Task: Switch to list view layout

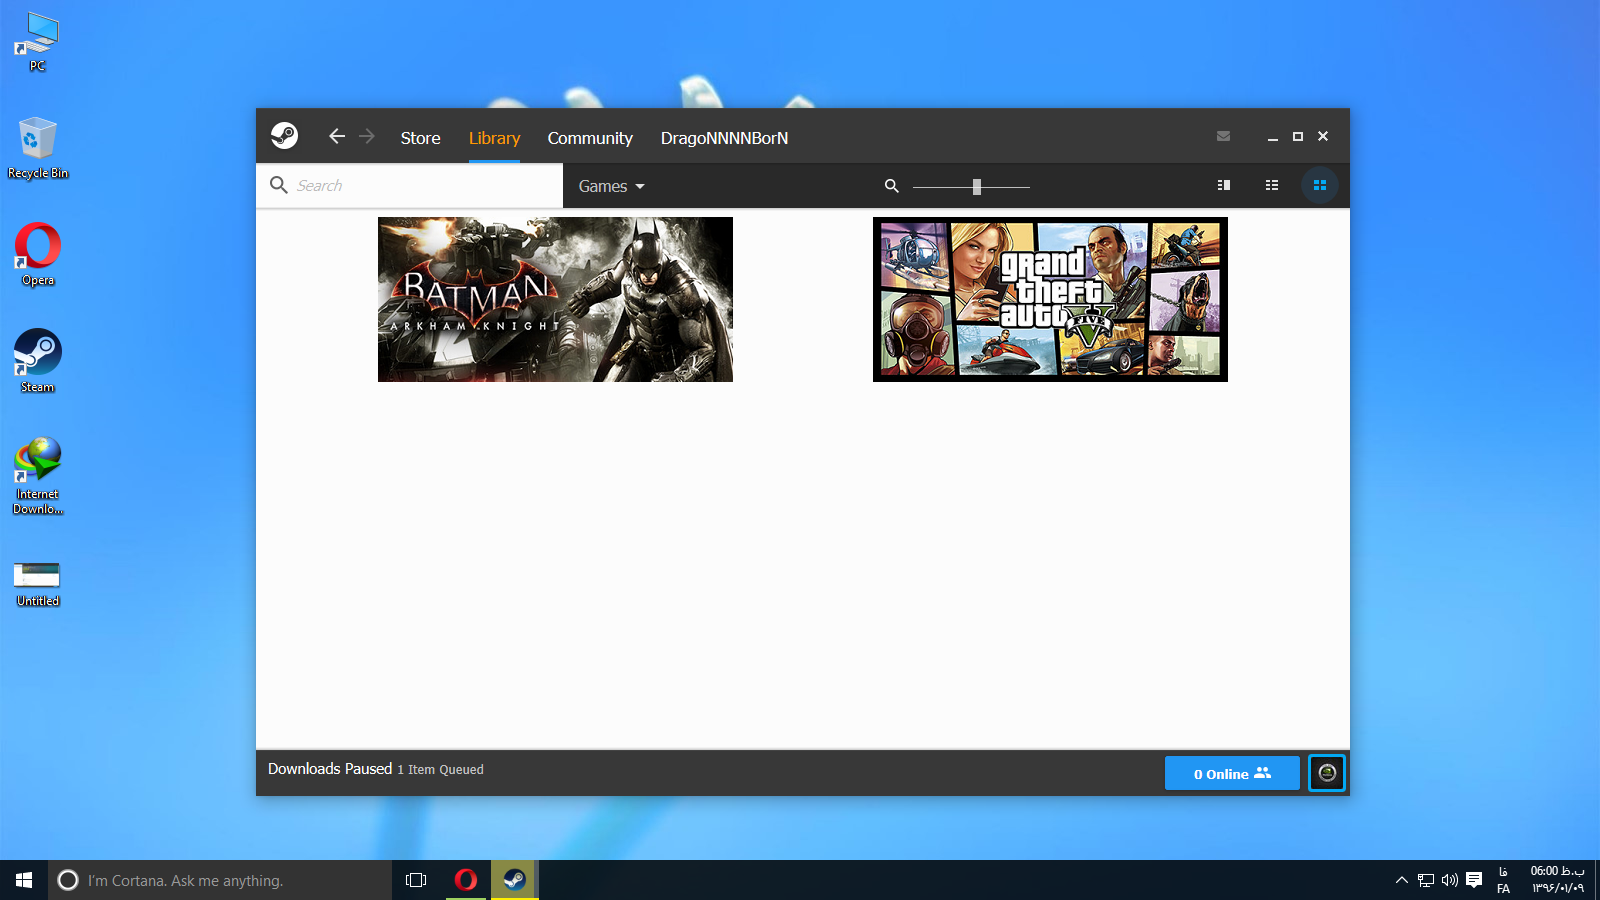Action: click(1271, 185)
